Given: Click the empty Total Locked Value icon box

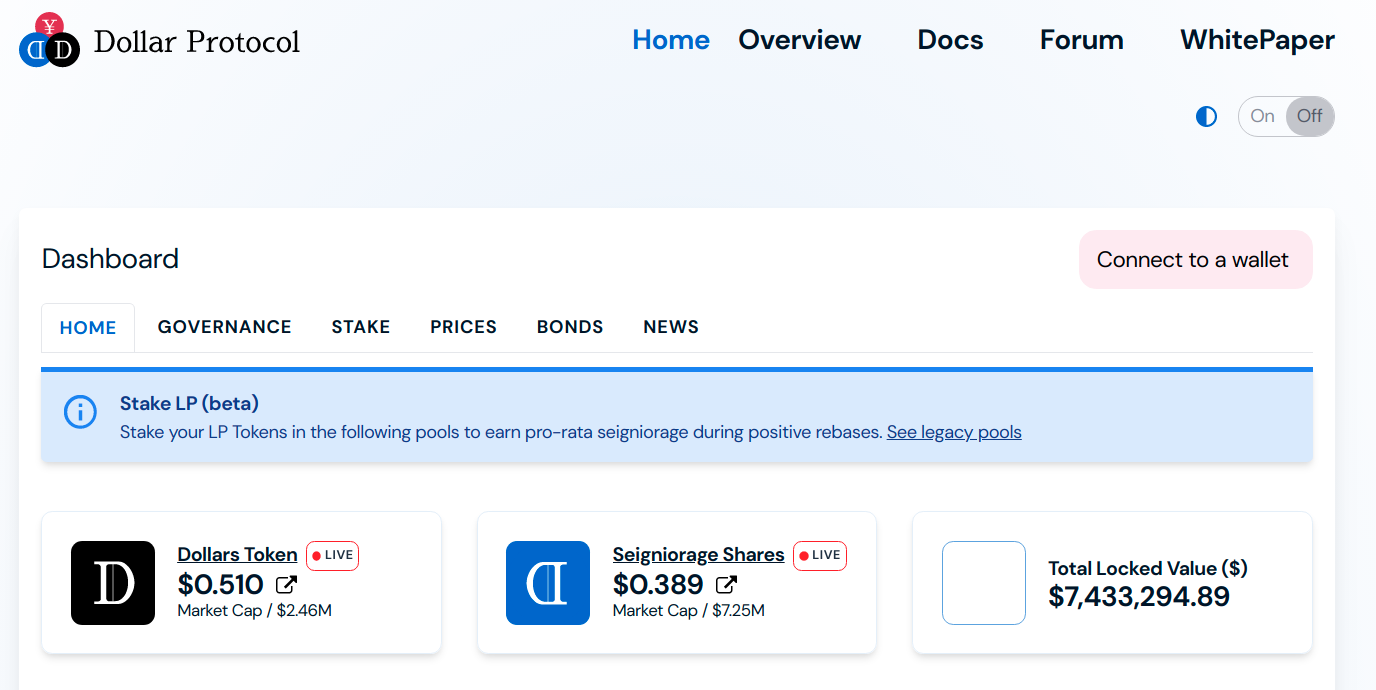Looking at the screenshot, I should [x=984, y=583].
